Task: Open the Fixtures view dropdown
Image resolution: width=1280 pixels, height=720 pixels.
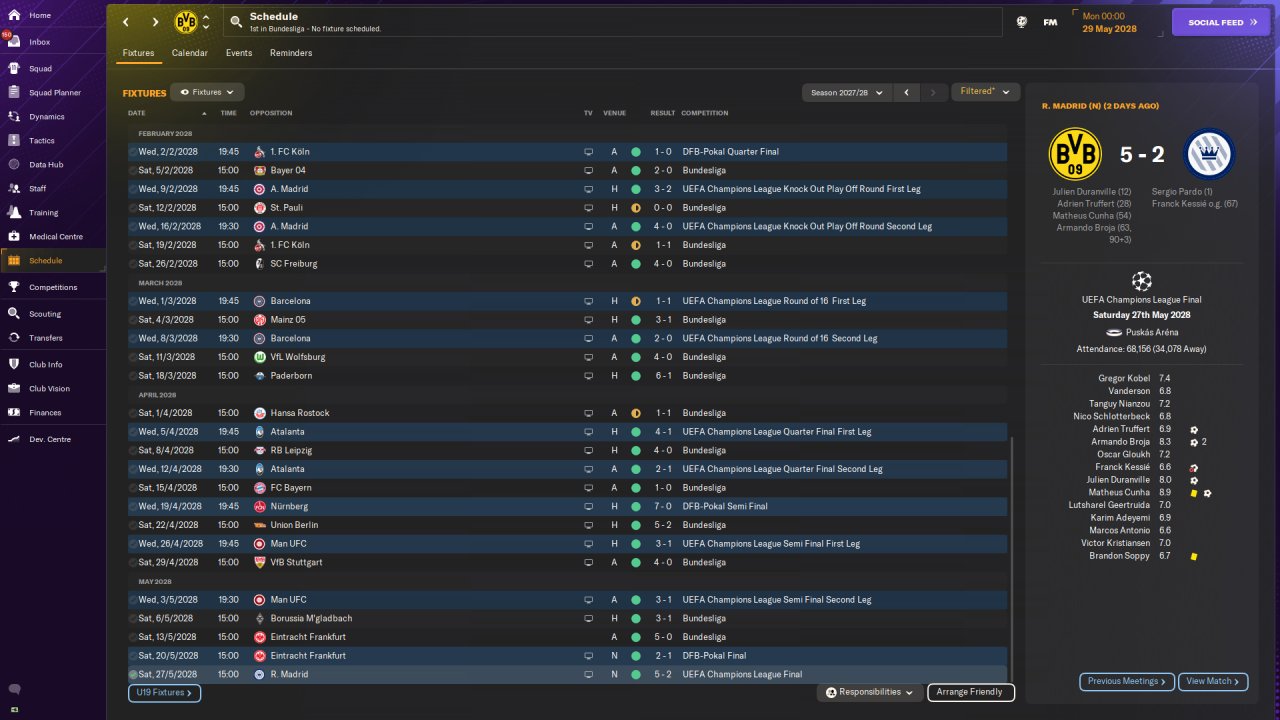Action: [207, 92]
